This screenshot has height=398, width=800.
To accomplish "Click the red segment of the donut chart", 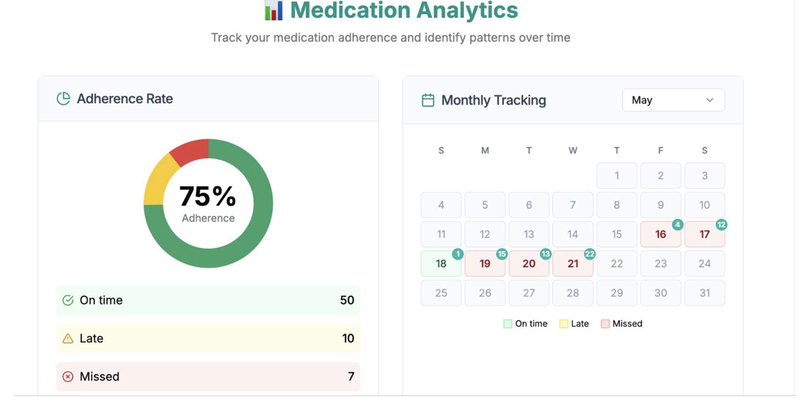I will tap(191, 149).
